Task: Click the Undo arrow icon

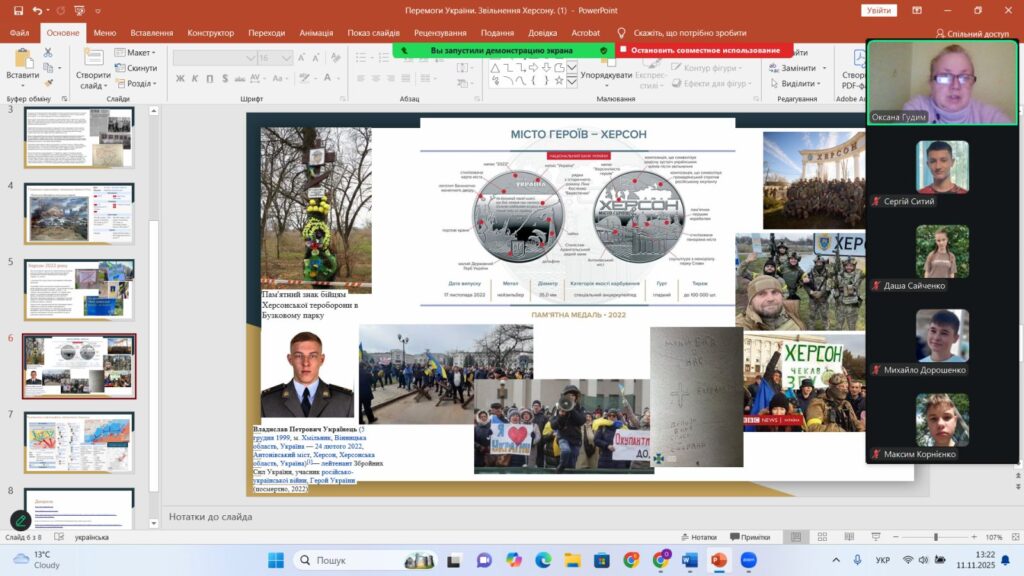Action: click(37, 10)
